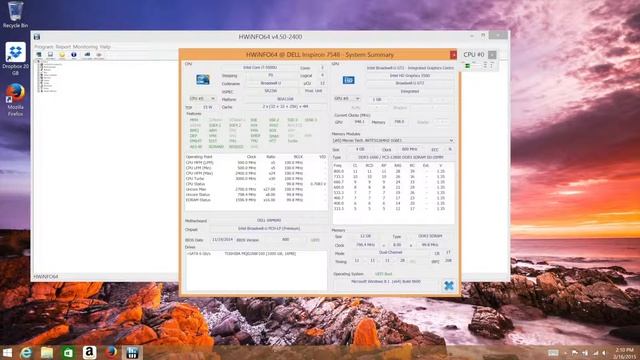Click the 800.0 frequency row in timing table

(x=393, y=171)
